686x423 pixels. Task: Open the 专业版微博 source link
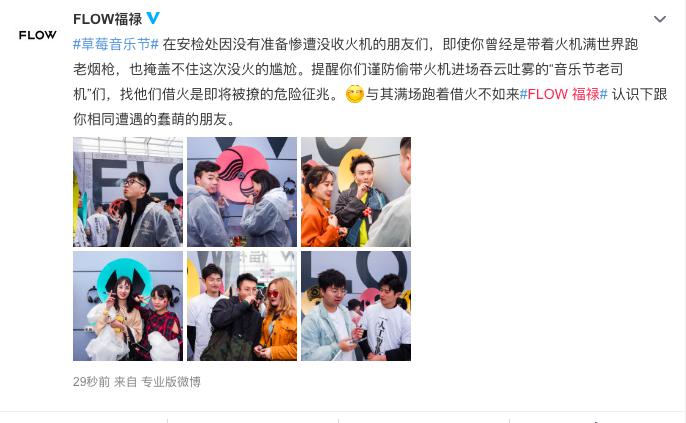tap(171, 381)
